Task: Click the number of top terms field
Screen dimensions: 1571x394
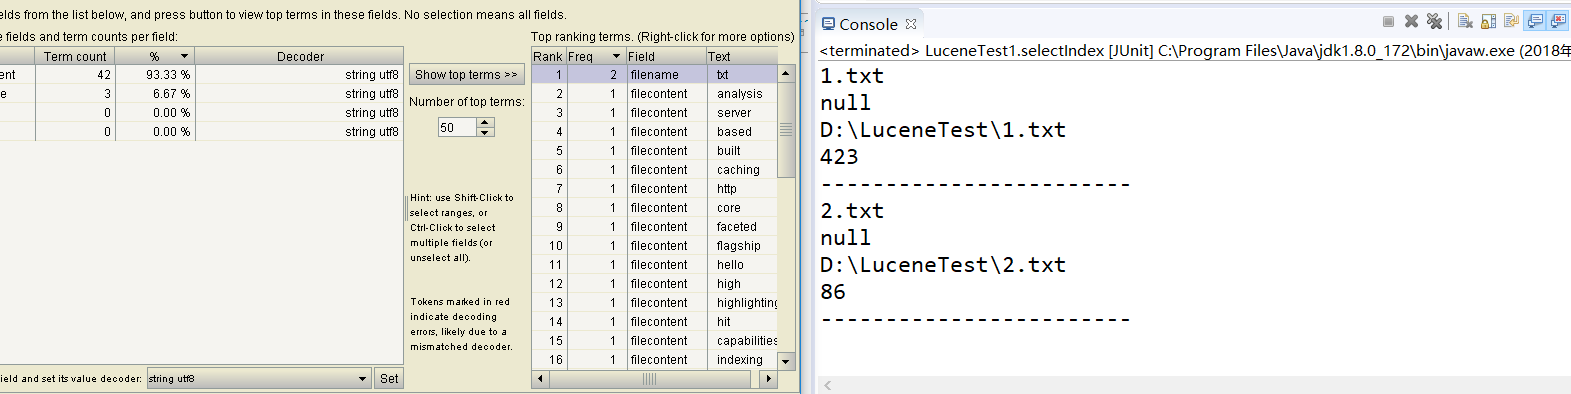Action: [x=458, y=128]
